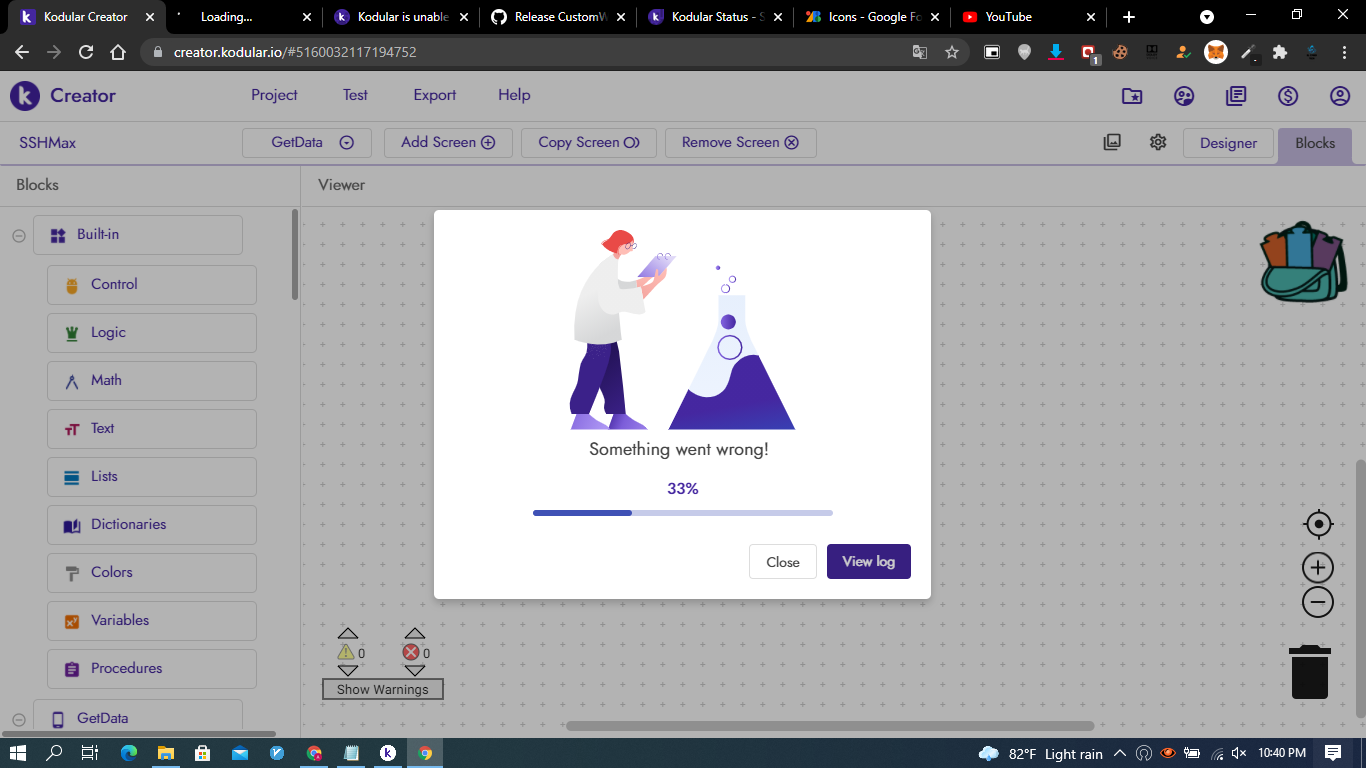Open the Colors blocks drawer
1366x768 pixels.
click(152, 572)
